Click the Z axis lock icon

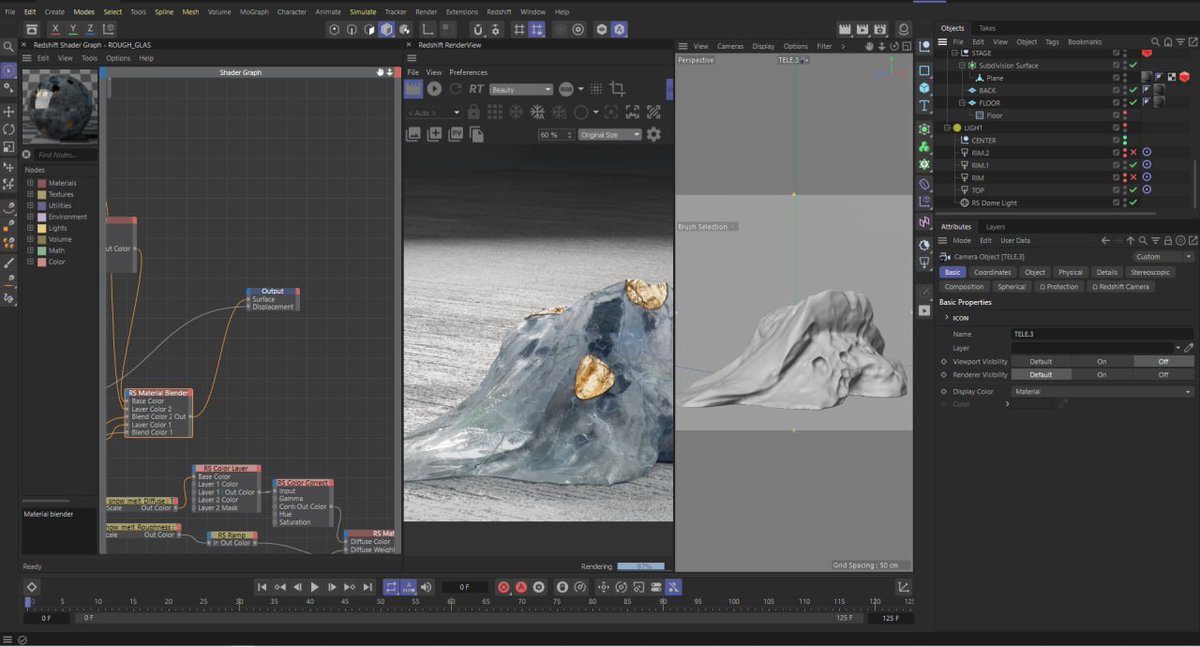[x=91, y=29]
